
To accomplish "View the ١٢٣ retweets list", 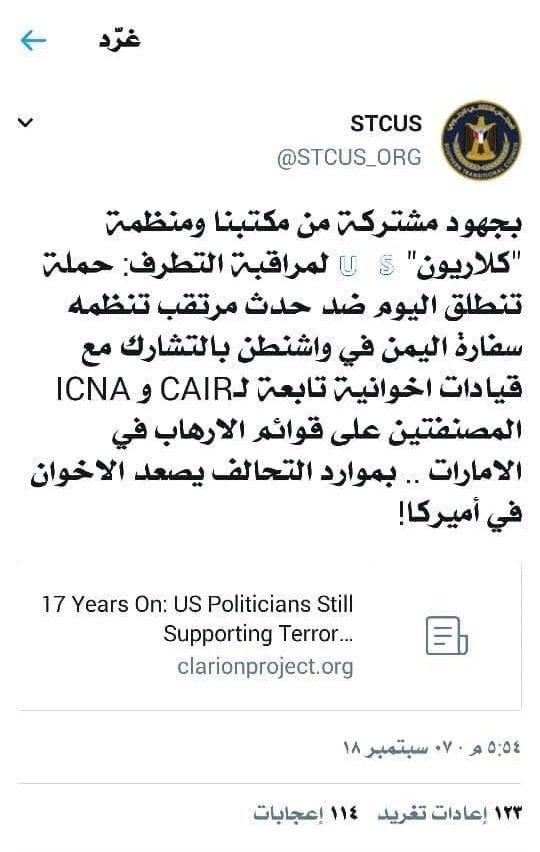I will pos(450,813).
